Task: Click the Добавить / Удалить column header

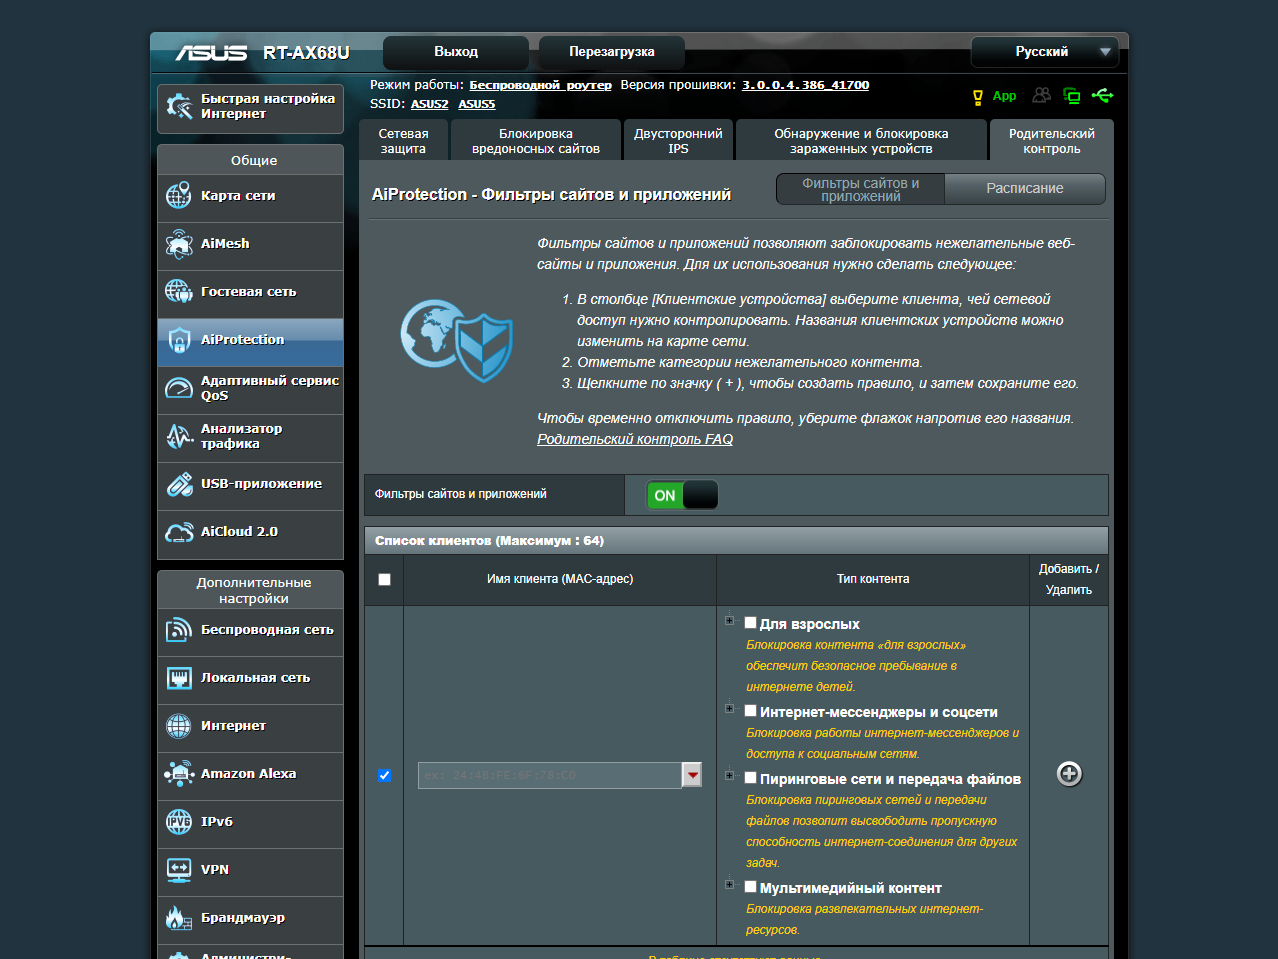Action: click(x=1069, y=580)
